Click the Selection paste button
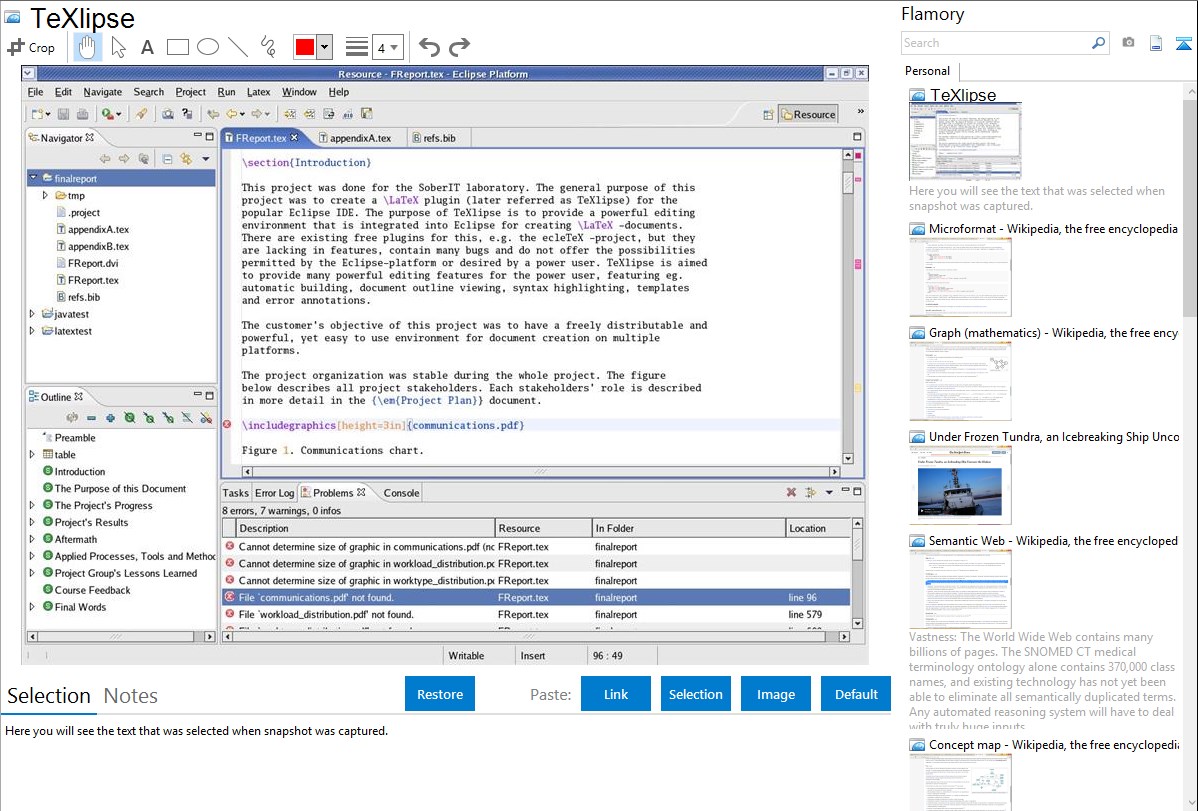1198x811 pixels. 695,694
